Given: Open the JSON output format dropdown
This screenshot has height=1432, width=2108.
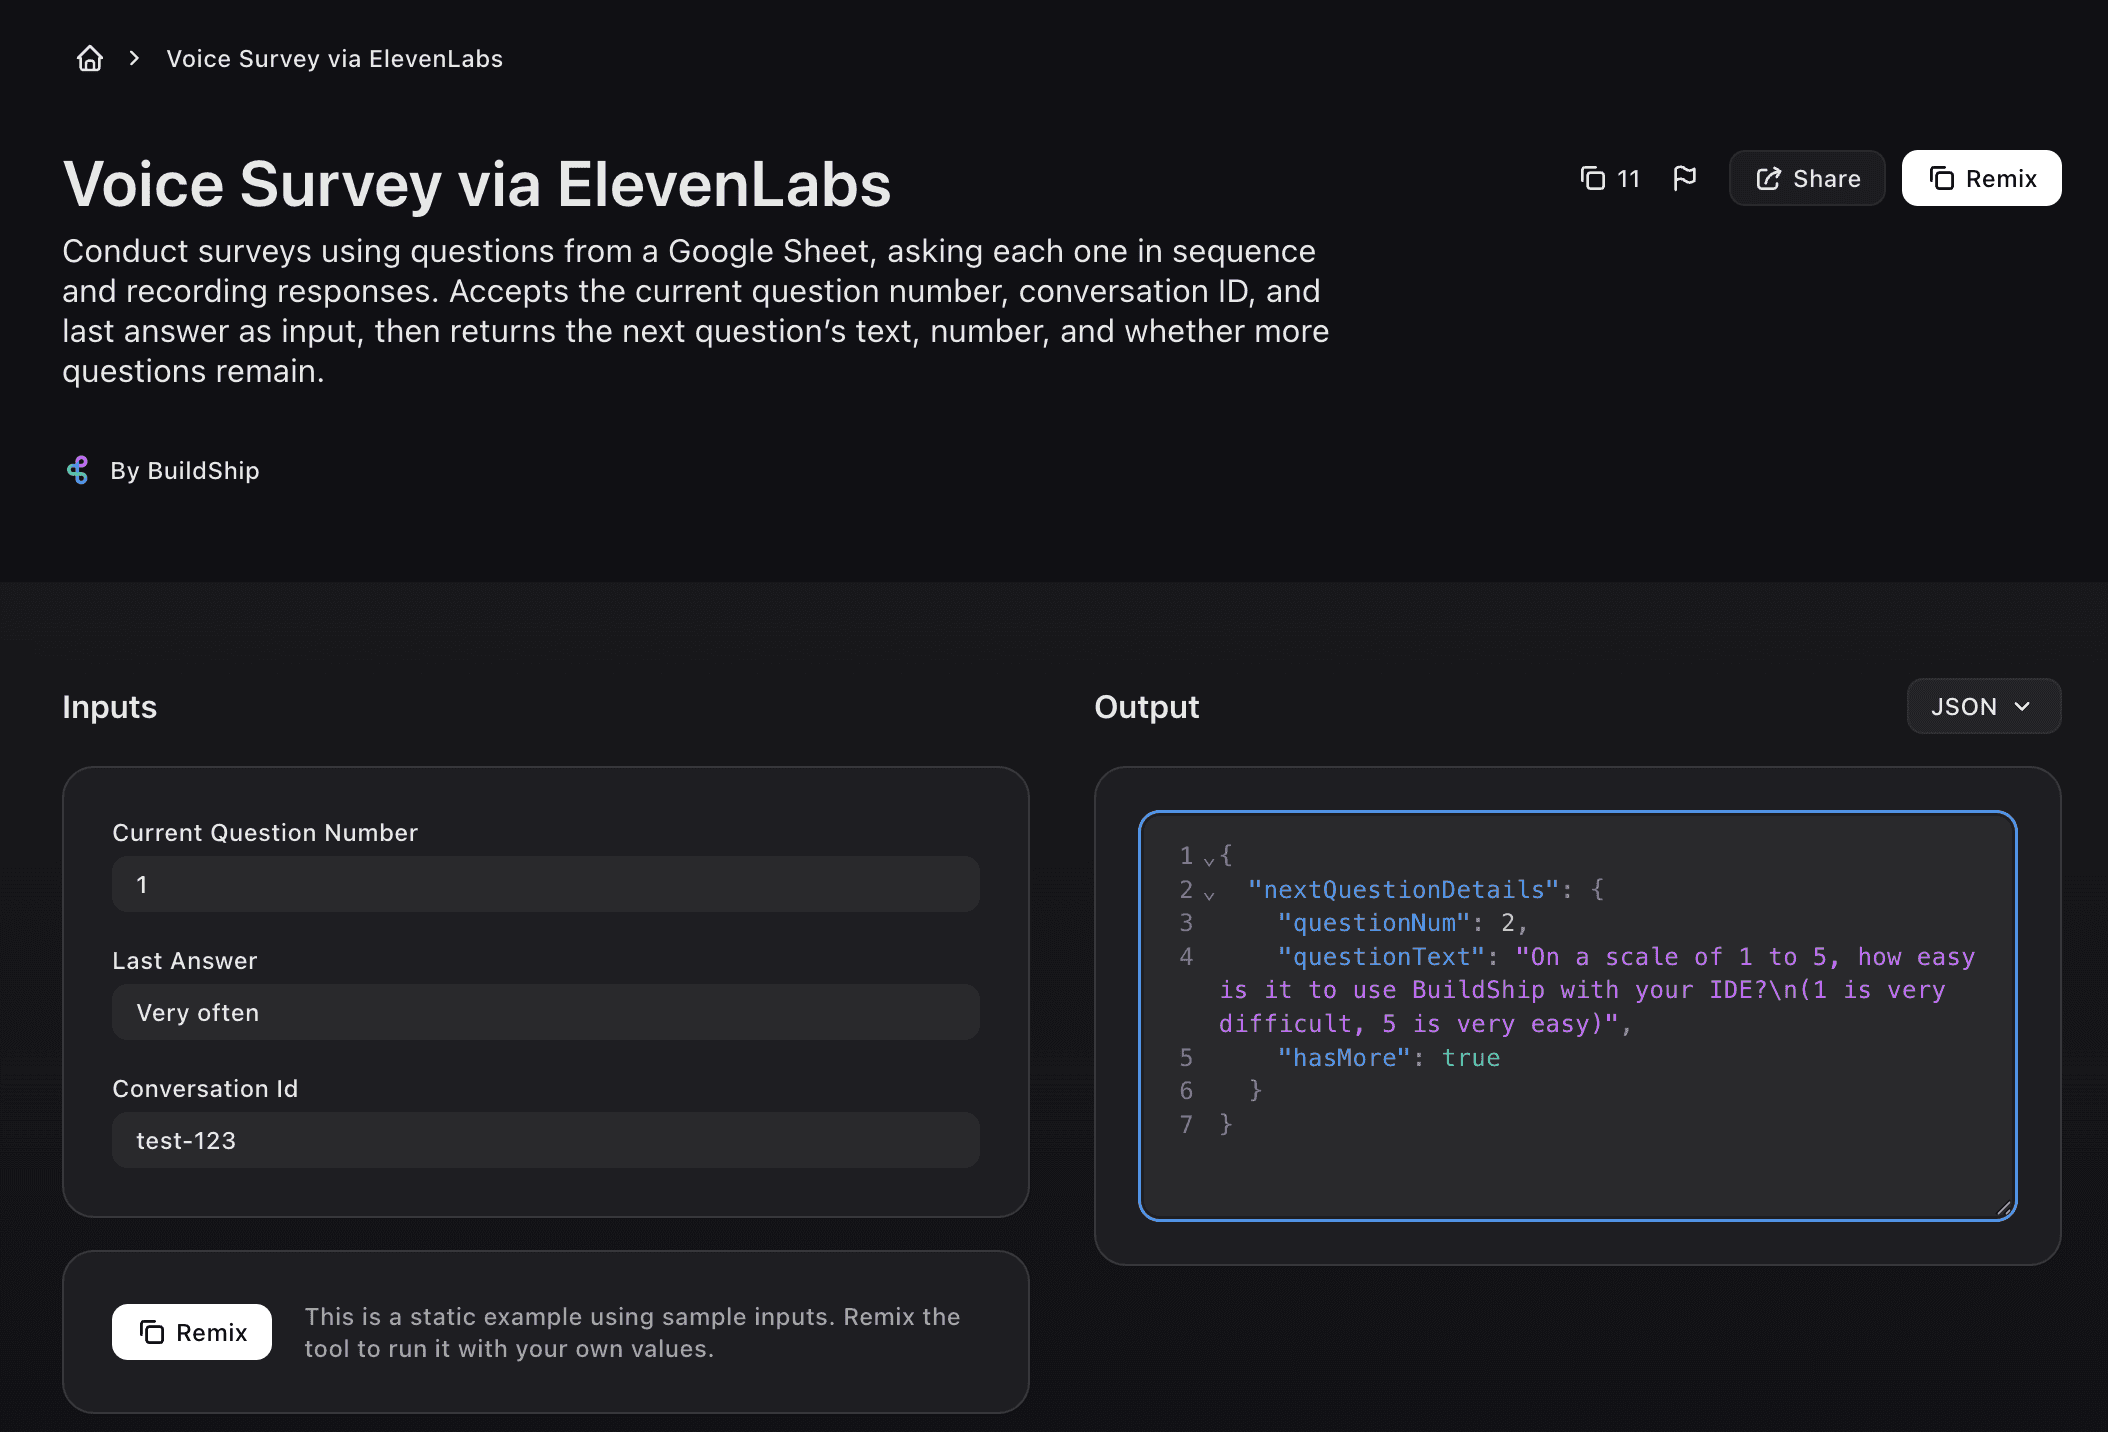Looking at the screenshot, I should point(1983,706).
